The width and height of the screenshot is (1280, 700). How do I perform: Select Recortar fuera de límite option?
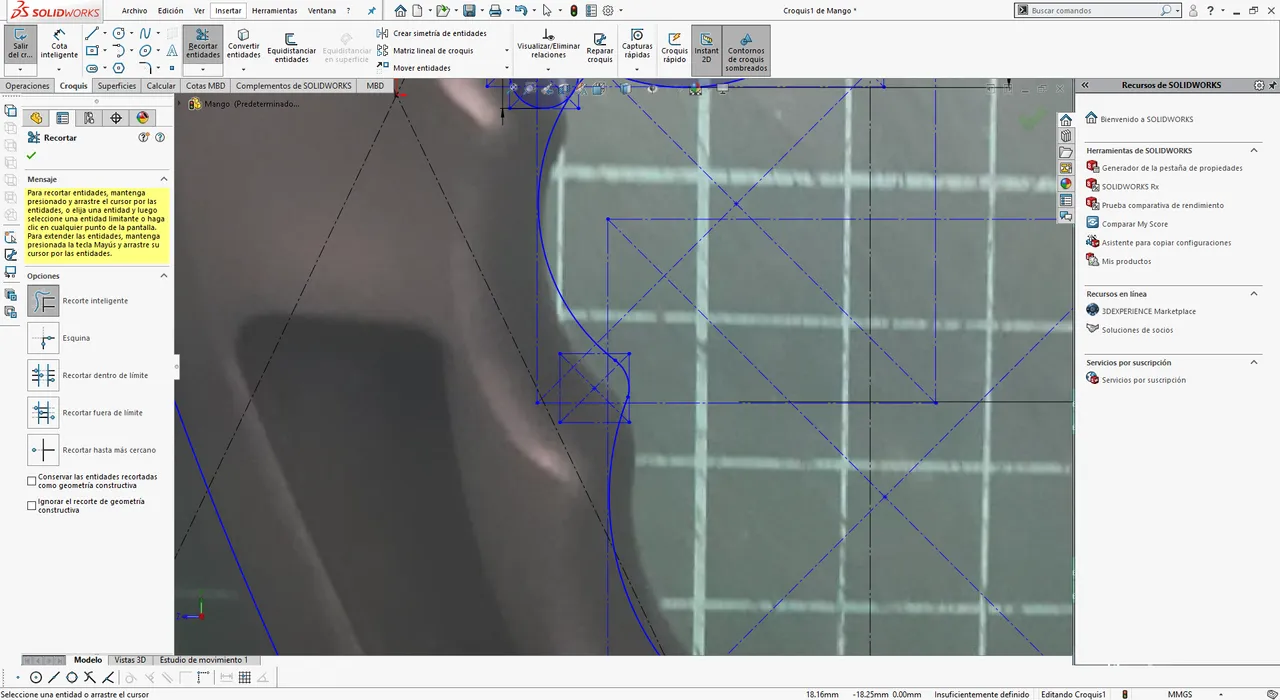pyautogui.click(x=43, y=412)
